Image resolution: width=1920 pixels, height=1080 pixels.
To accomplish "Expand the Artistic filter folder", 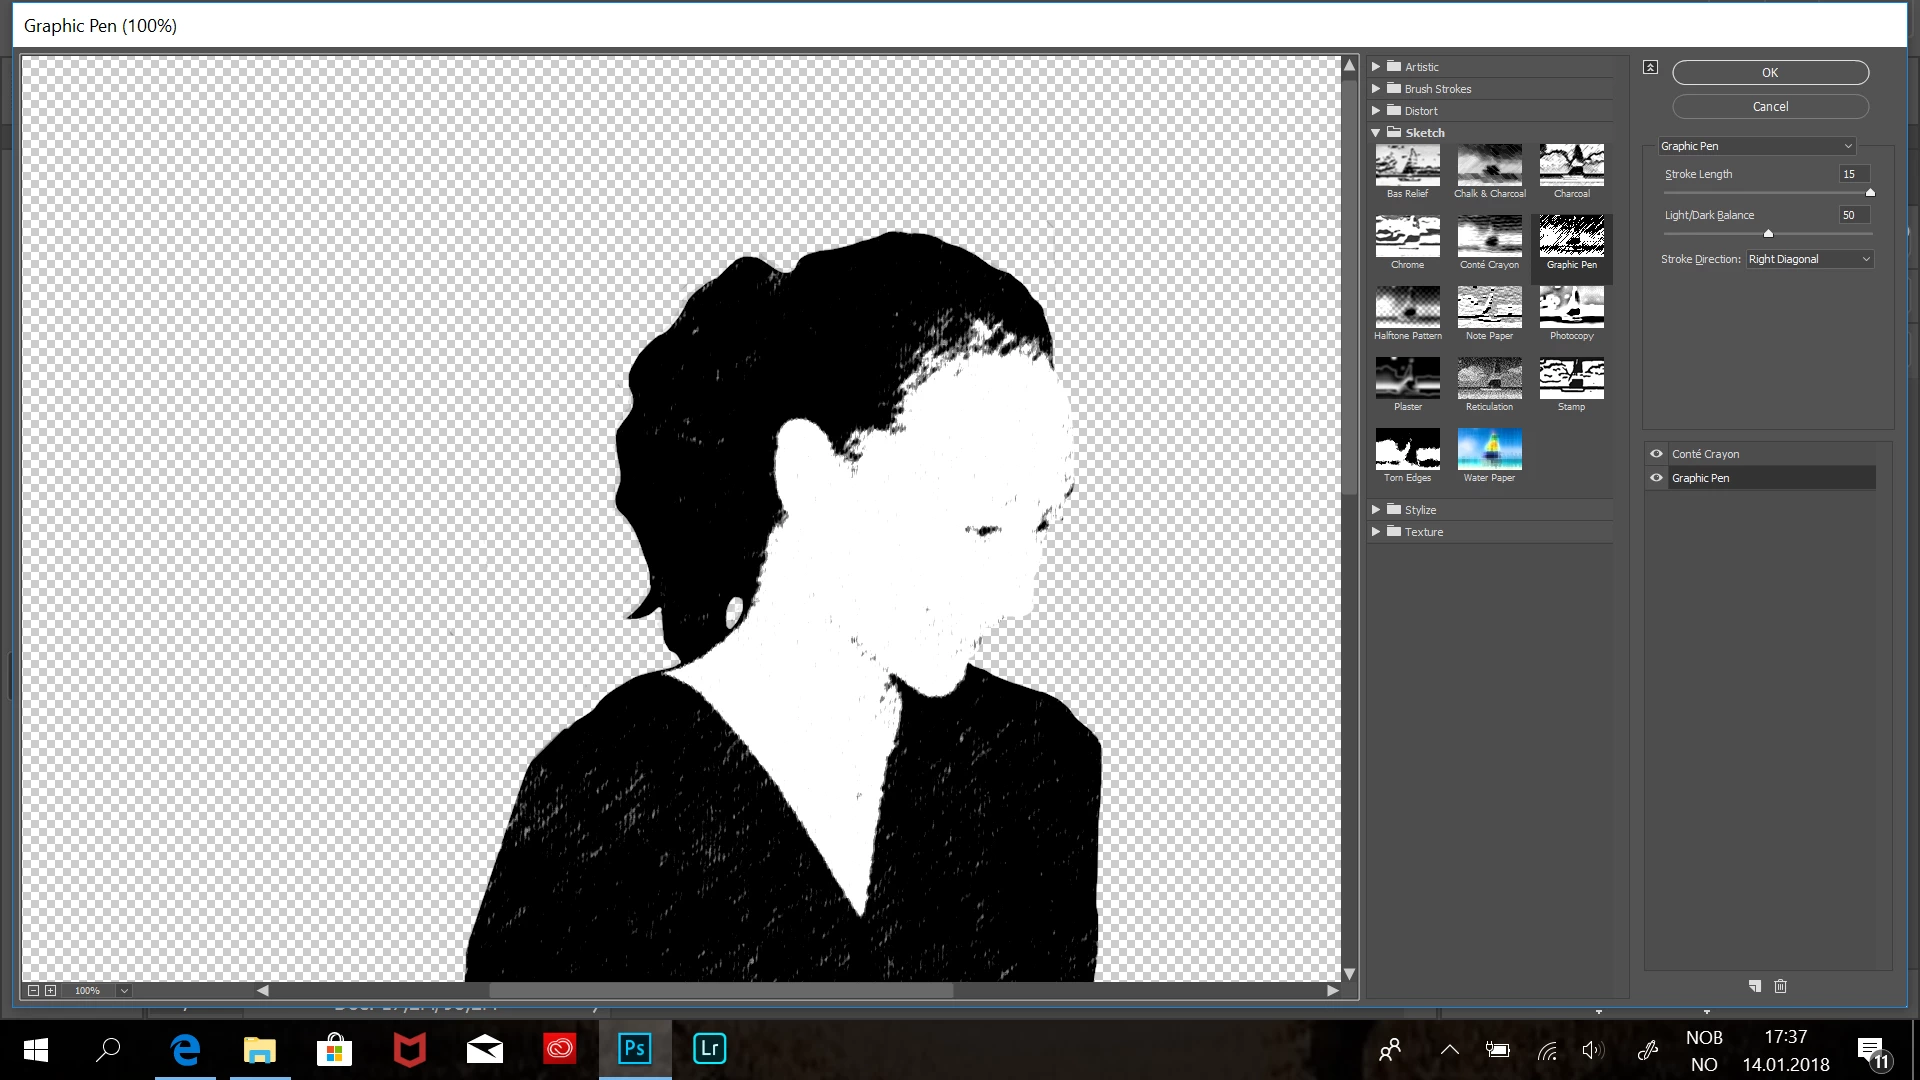I will (x=1377, y=67).
